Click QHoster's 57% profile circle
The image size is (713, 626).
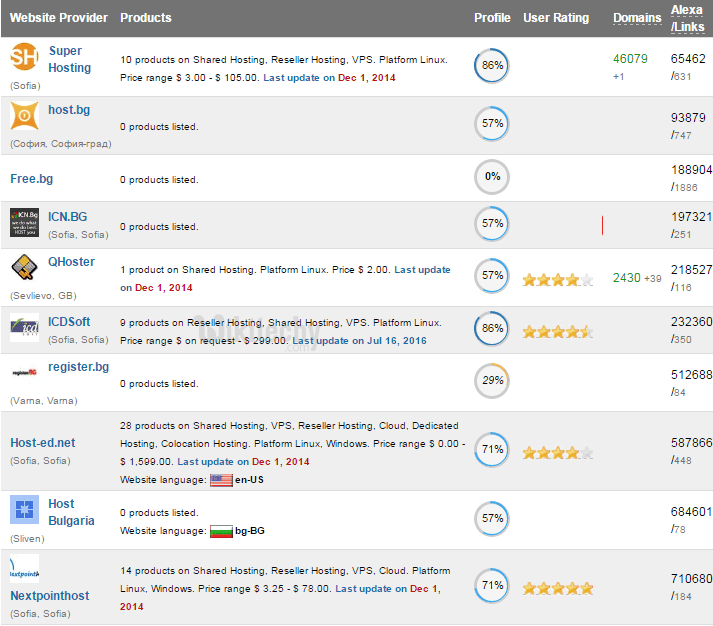point(492,275)
